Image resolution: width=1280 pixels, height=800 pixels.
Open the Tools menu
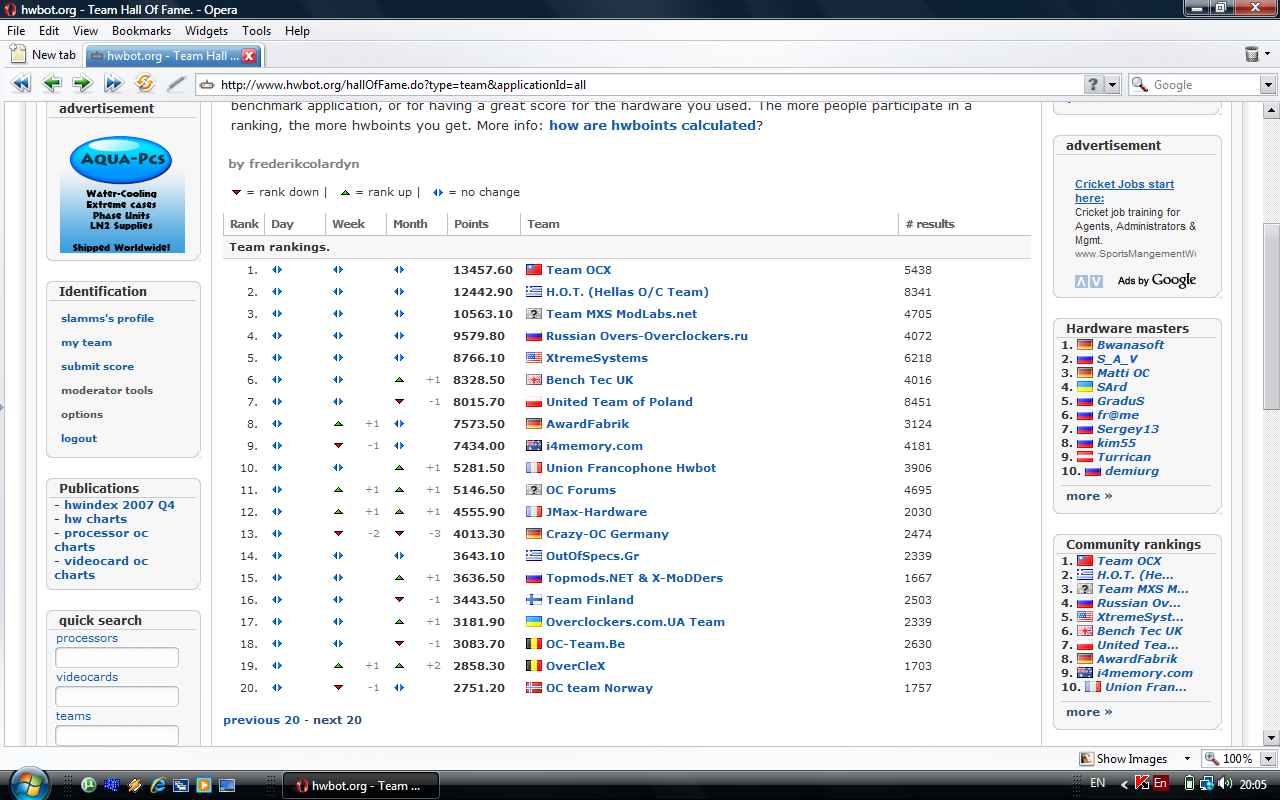coord(256,31)
